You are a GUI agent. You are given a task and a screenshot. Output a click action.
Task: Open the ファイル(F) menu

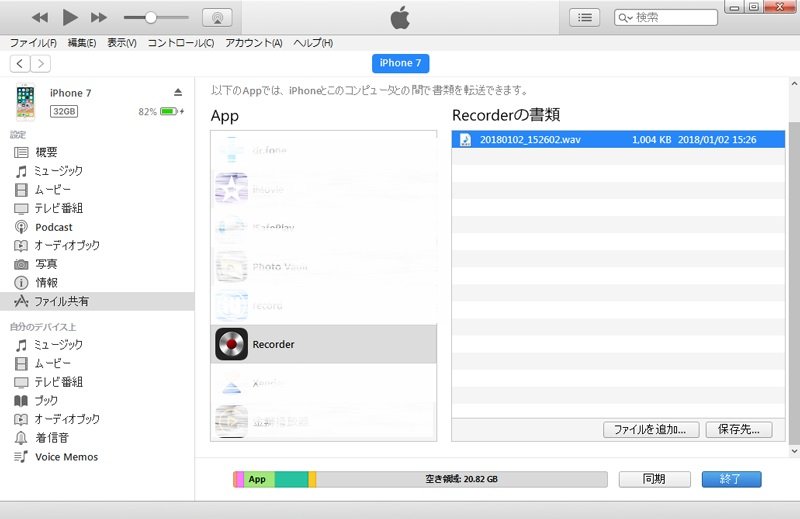click(x=33, y=43)
